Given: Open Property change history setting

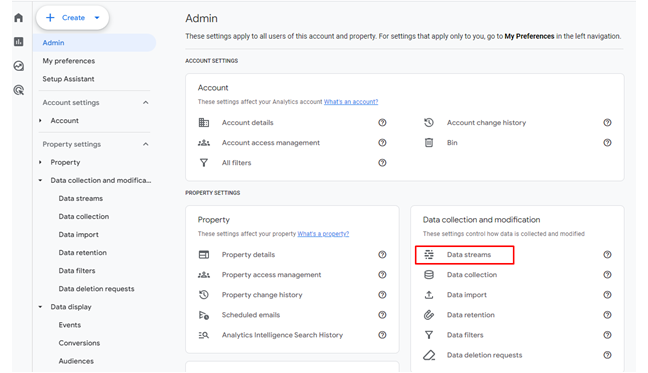Looking at the screenshot, I should 262,295.
